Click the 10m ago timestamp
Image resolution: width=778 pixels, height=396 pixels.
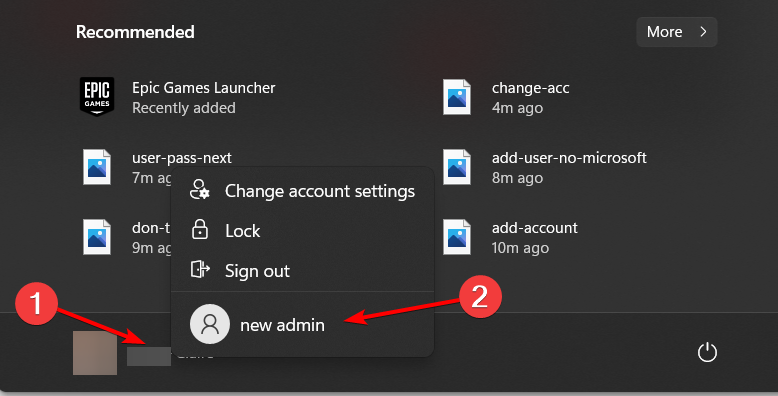[520, 248]
